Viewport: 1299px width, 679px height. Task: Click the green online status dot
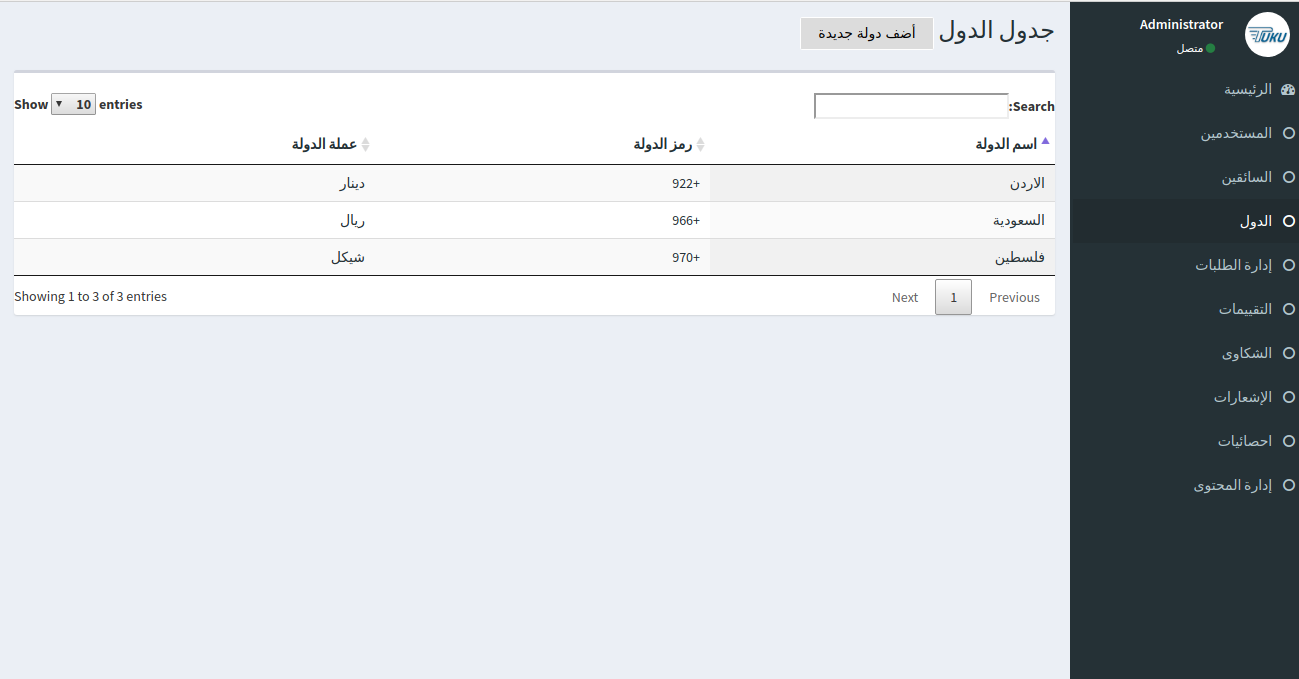point(1210,48)
